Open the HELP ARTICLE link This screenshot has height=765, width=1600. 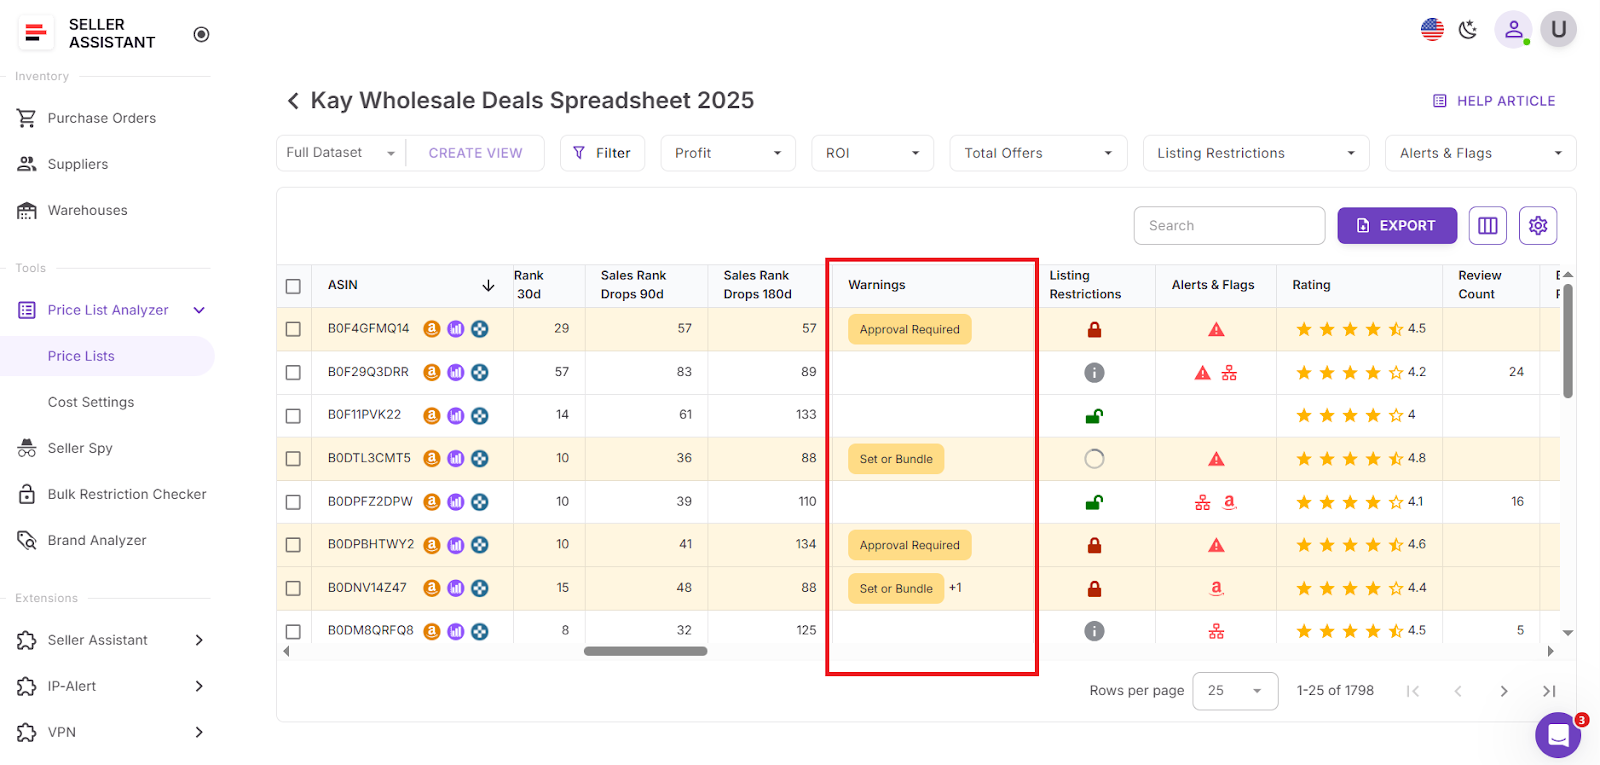tap(1494, 101)
